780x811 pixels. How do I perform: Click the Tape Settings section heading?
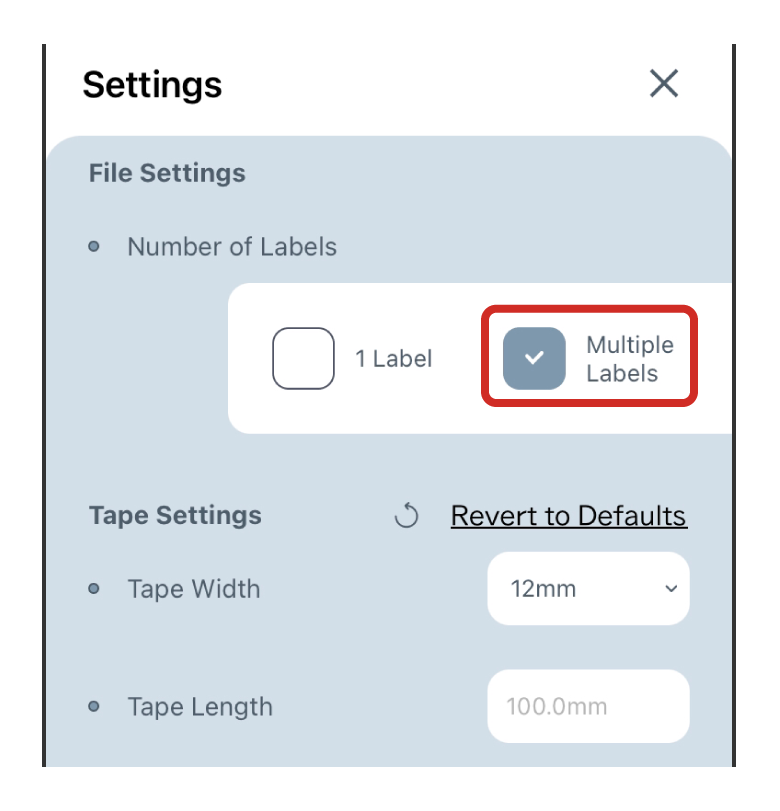click(175, 516)
